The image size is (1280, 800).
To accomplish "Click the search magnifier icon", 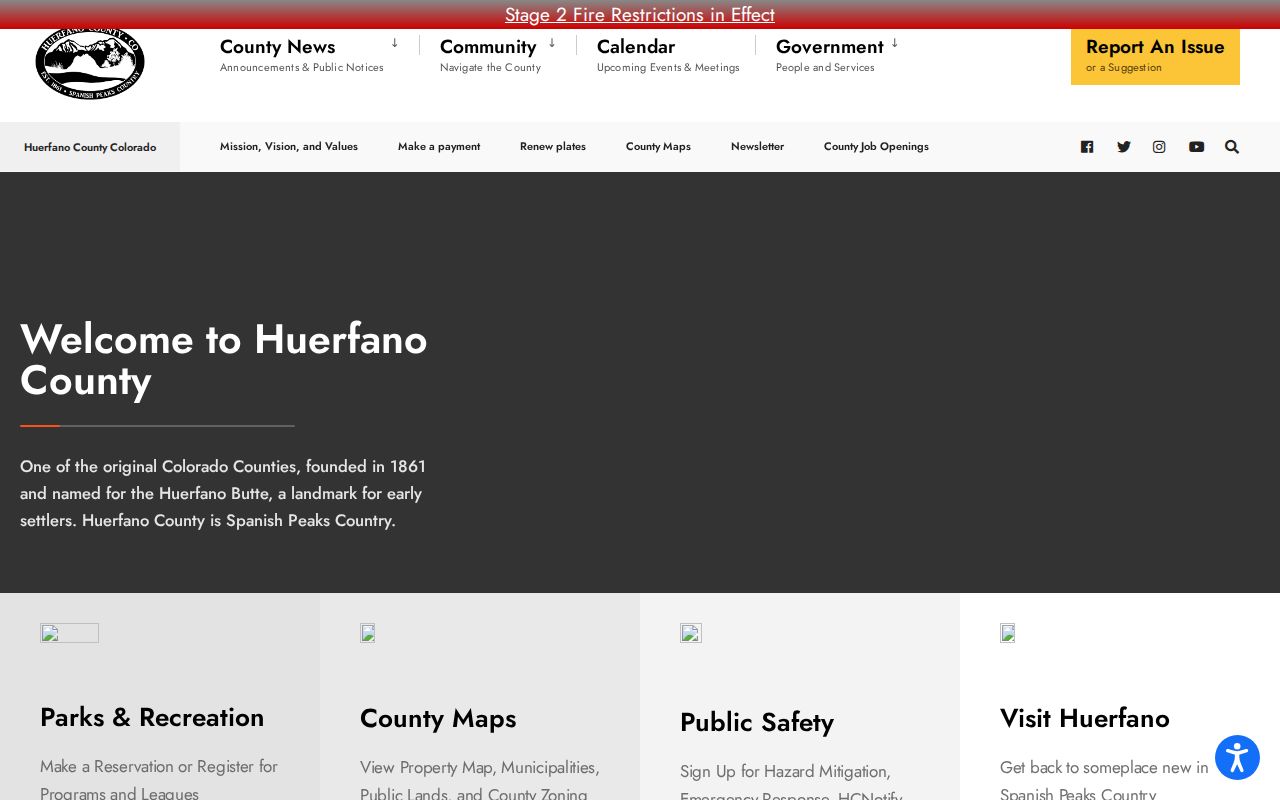I will [x=1232, y=147].
